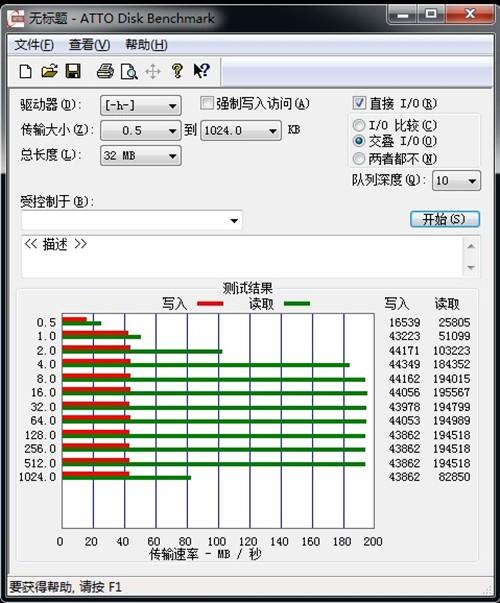
Task: Activate the context help arrow-question icon
Action: (201, 71)
